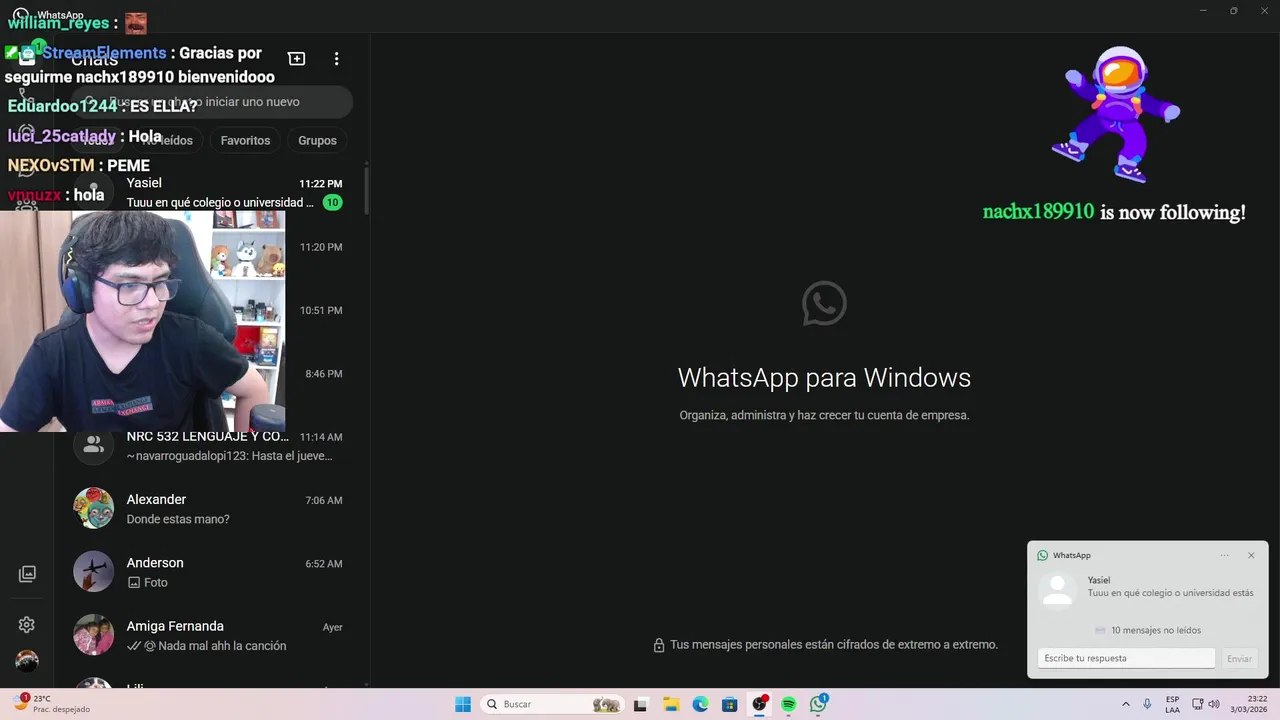
Task: Open Amiga Fernanda chat
Action: coord(212,635)
